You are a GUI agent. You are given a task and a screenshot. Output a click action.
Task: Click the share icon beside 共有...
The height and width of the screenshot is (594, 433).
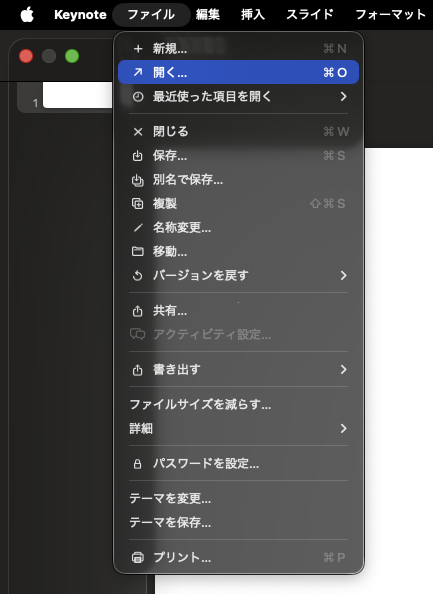[138, 311]
